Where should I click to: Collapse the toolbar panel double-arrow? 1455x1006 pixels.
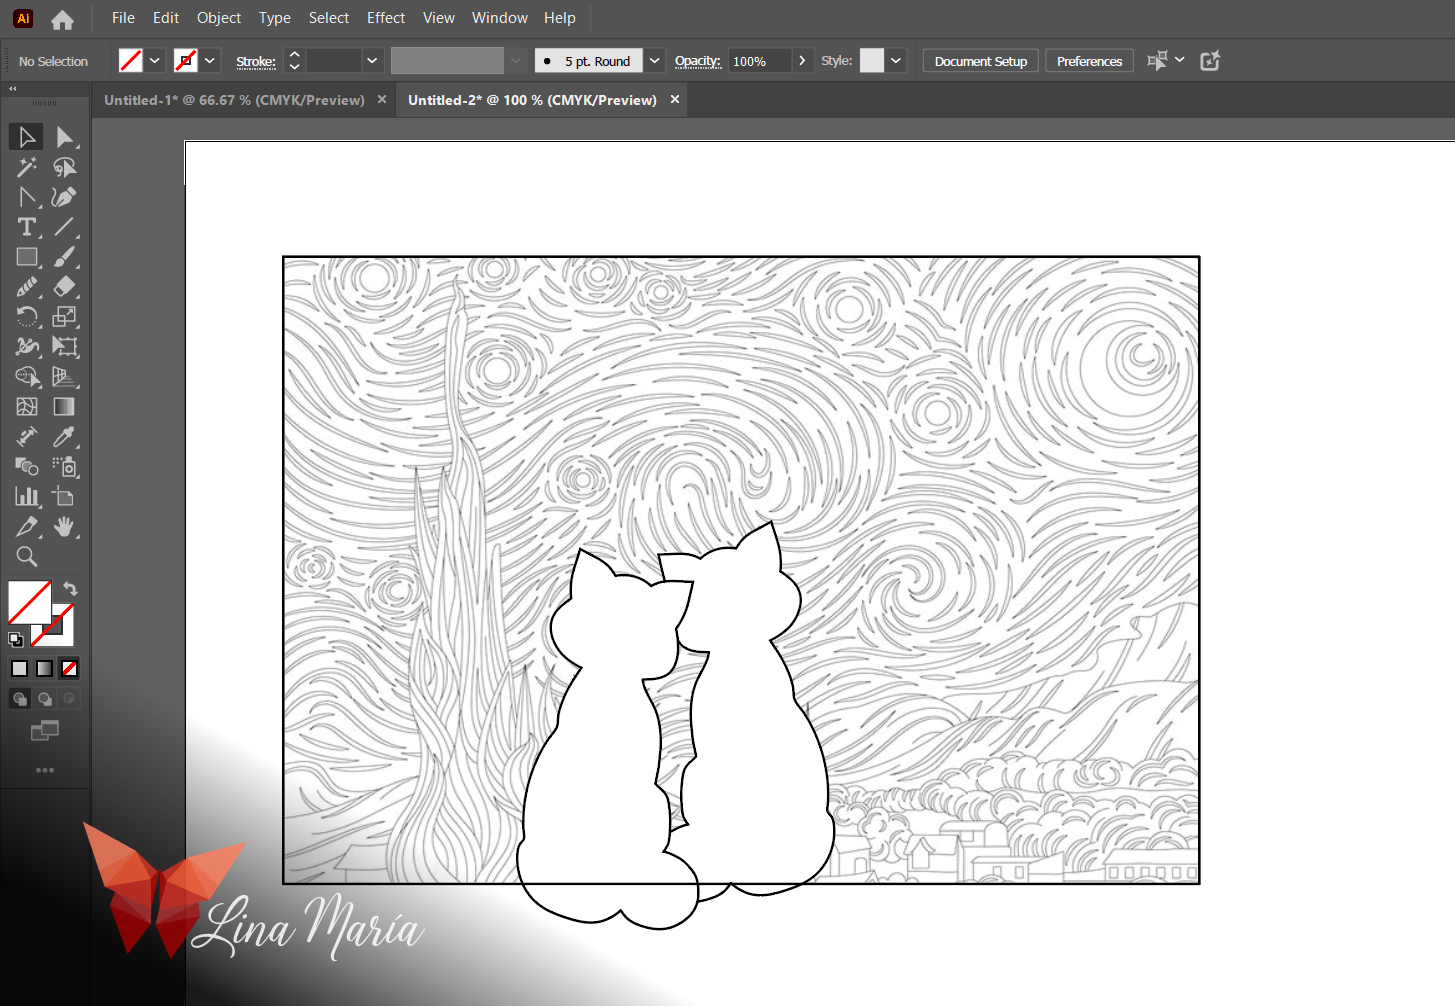point(13,89)
